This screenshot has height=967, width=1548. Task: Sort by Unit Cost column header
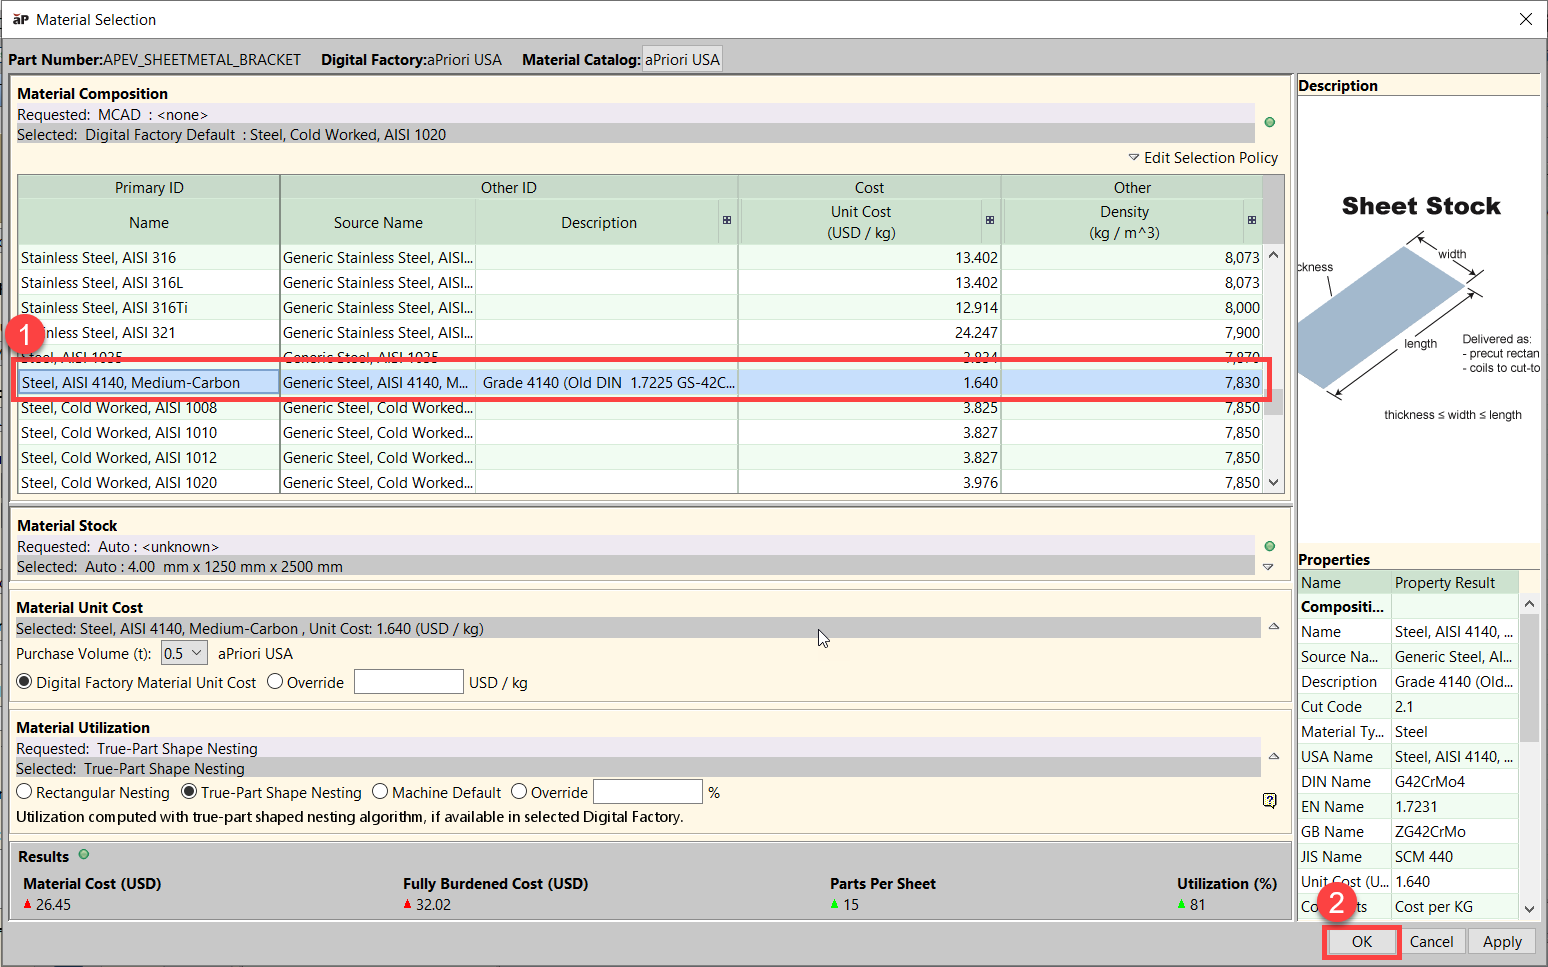coord(861,222)
